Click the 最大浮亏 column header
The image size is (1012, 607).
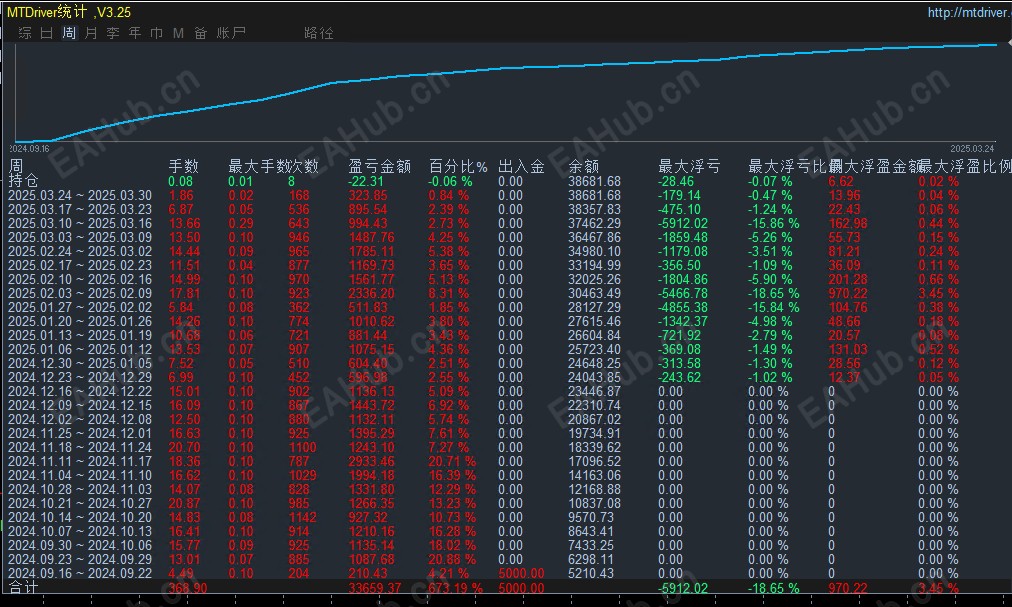[x=689, y=167]
